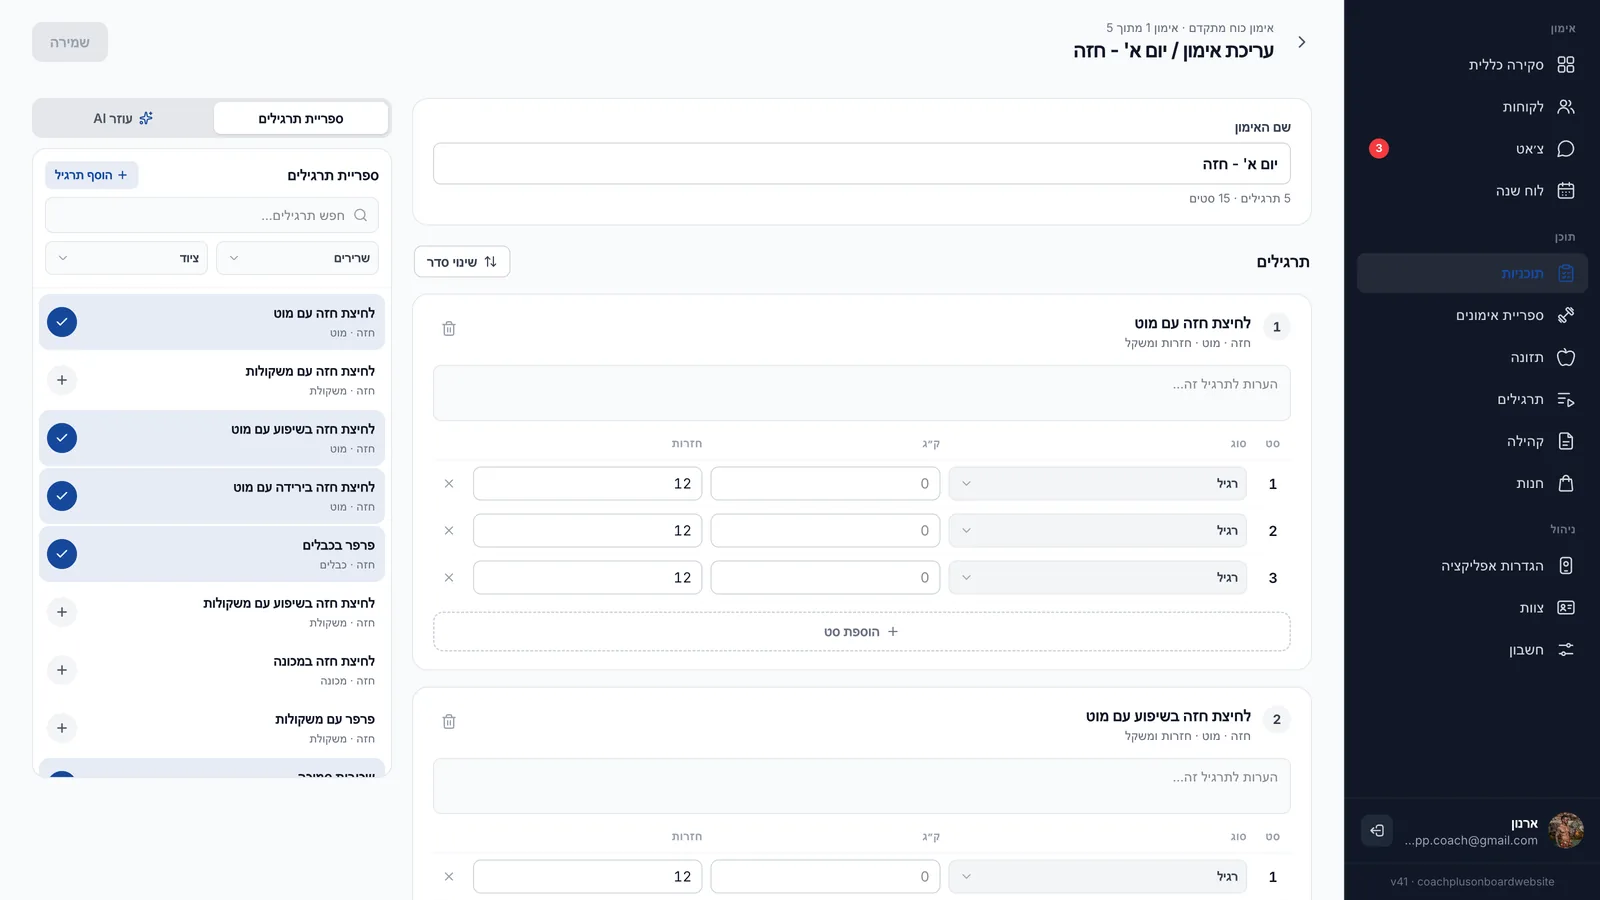Screen dimensions: 1600x900
Task: Open set 3 type dropdown of first exercise
Action: (1097, 578)
